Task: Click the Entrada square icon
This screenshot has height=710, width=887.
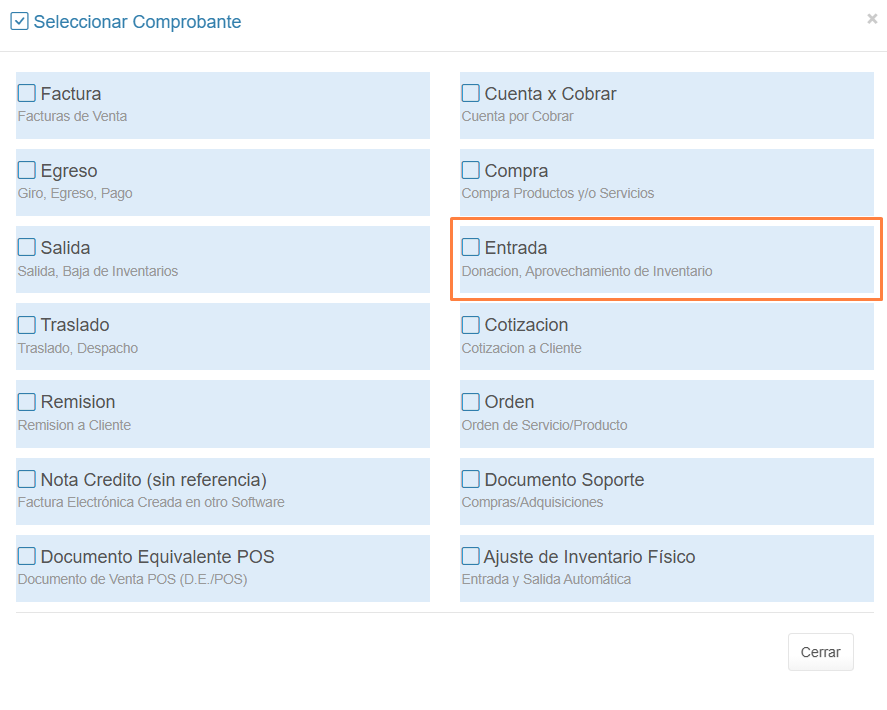Action: click(x=471, y=247)
